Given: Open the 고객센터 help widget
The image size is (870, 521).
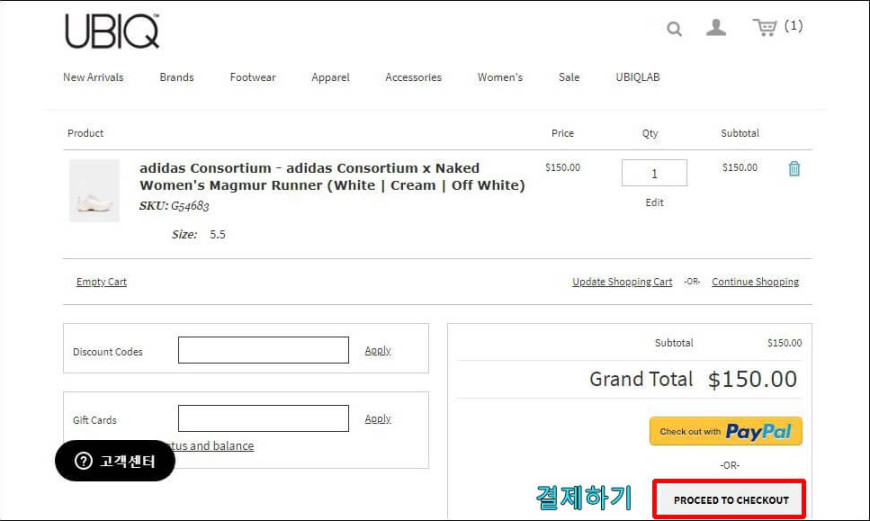Looking at the screenshot, I should coord(115,461).
